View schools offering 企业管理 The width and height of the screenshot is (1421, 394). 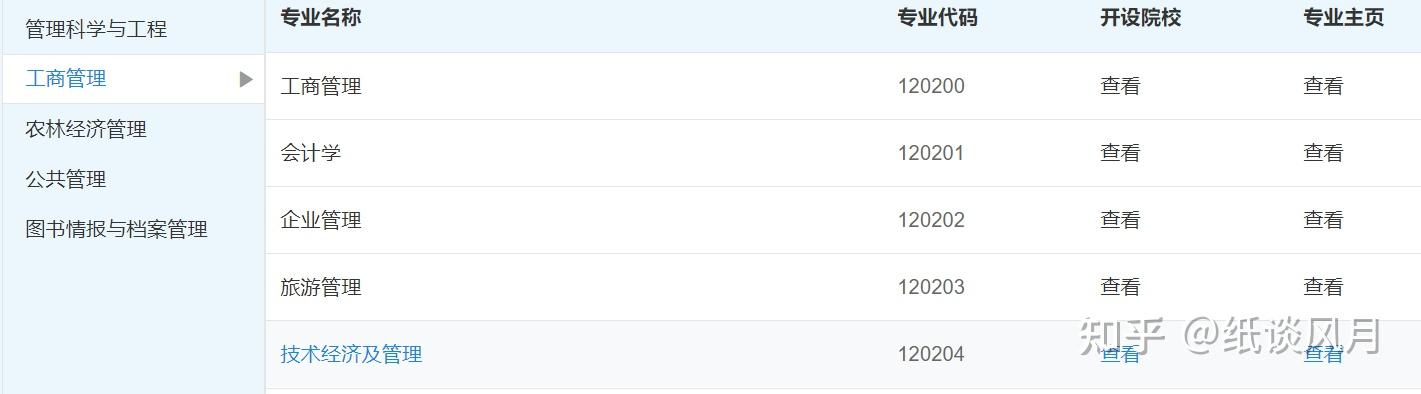pyautogui.click(x=1120, y=220)
